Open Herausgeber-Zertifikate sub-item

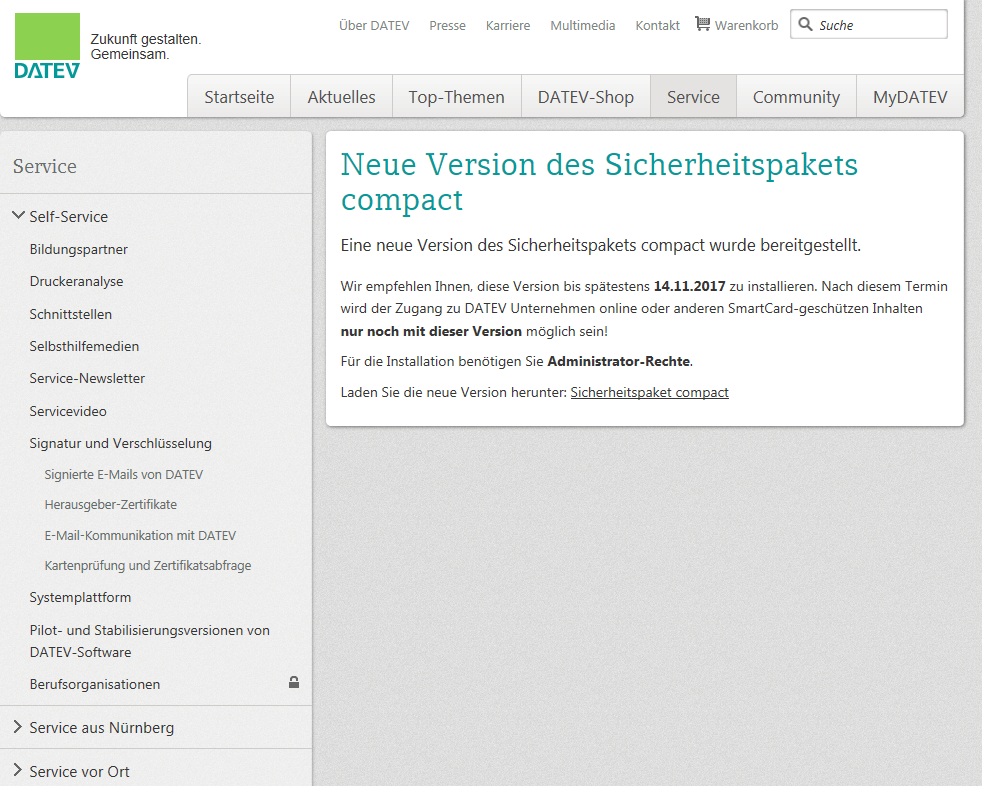[110, 505]
